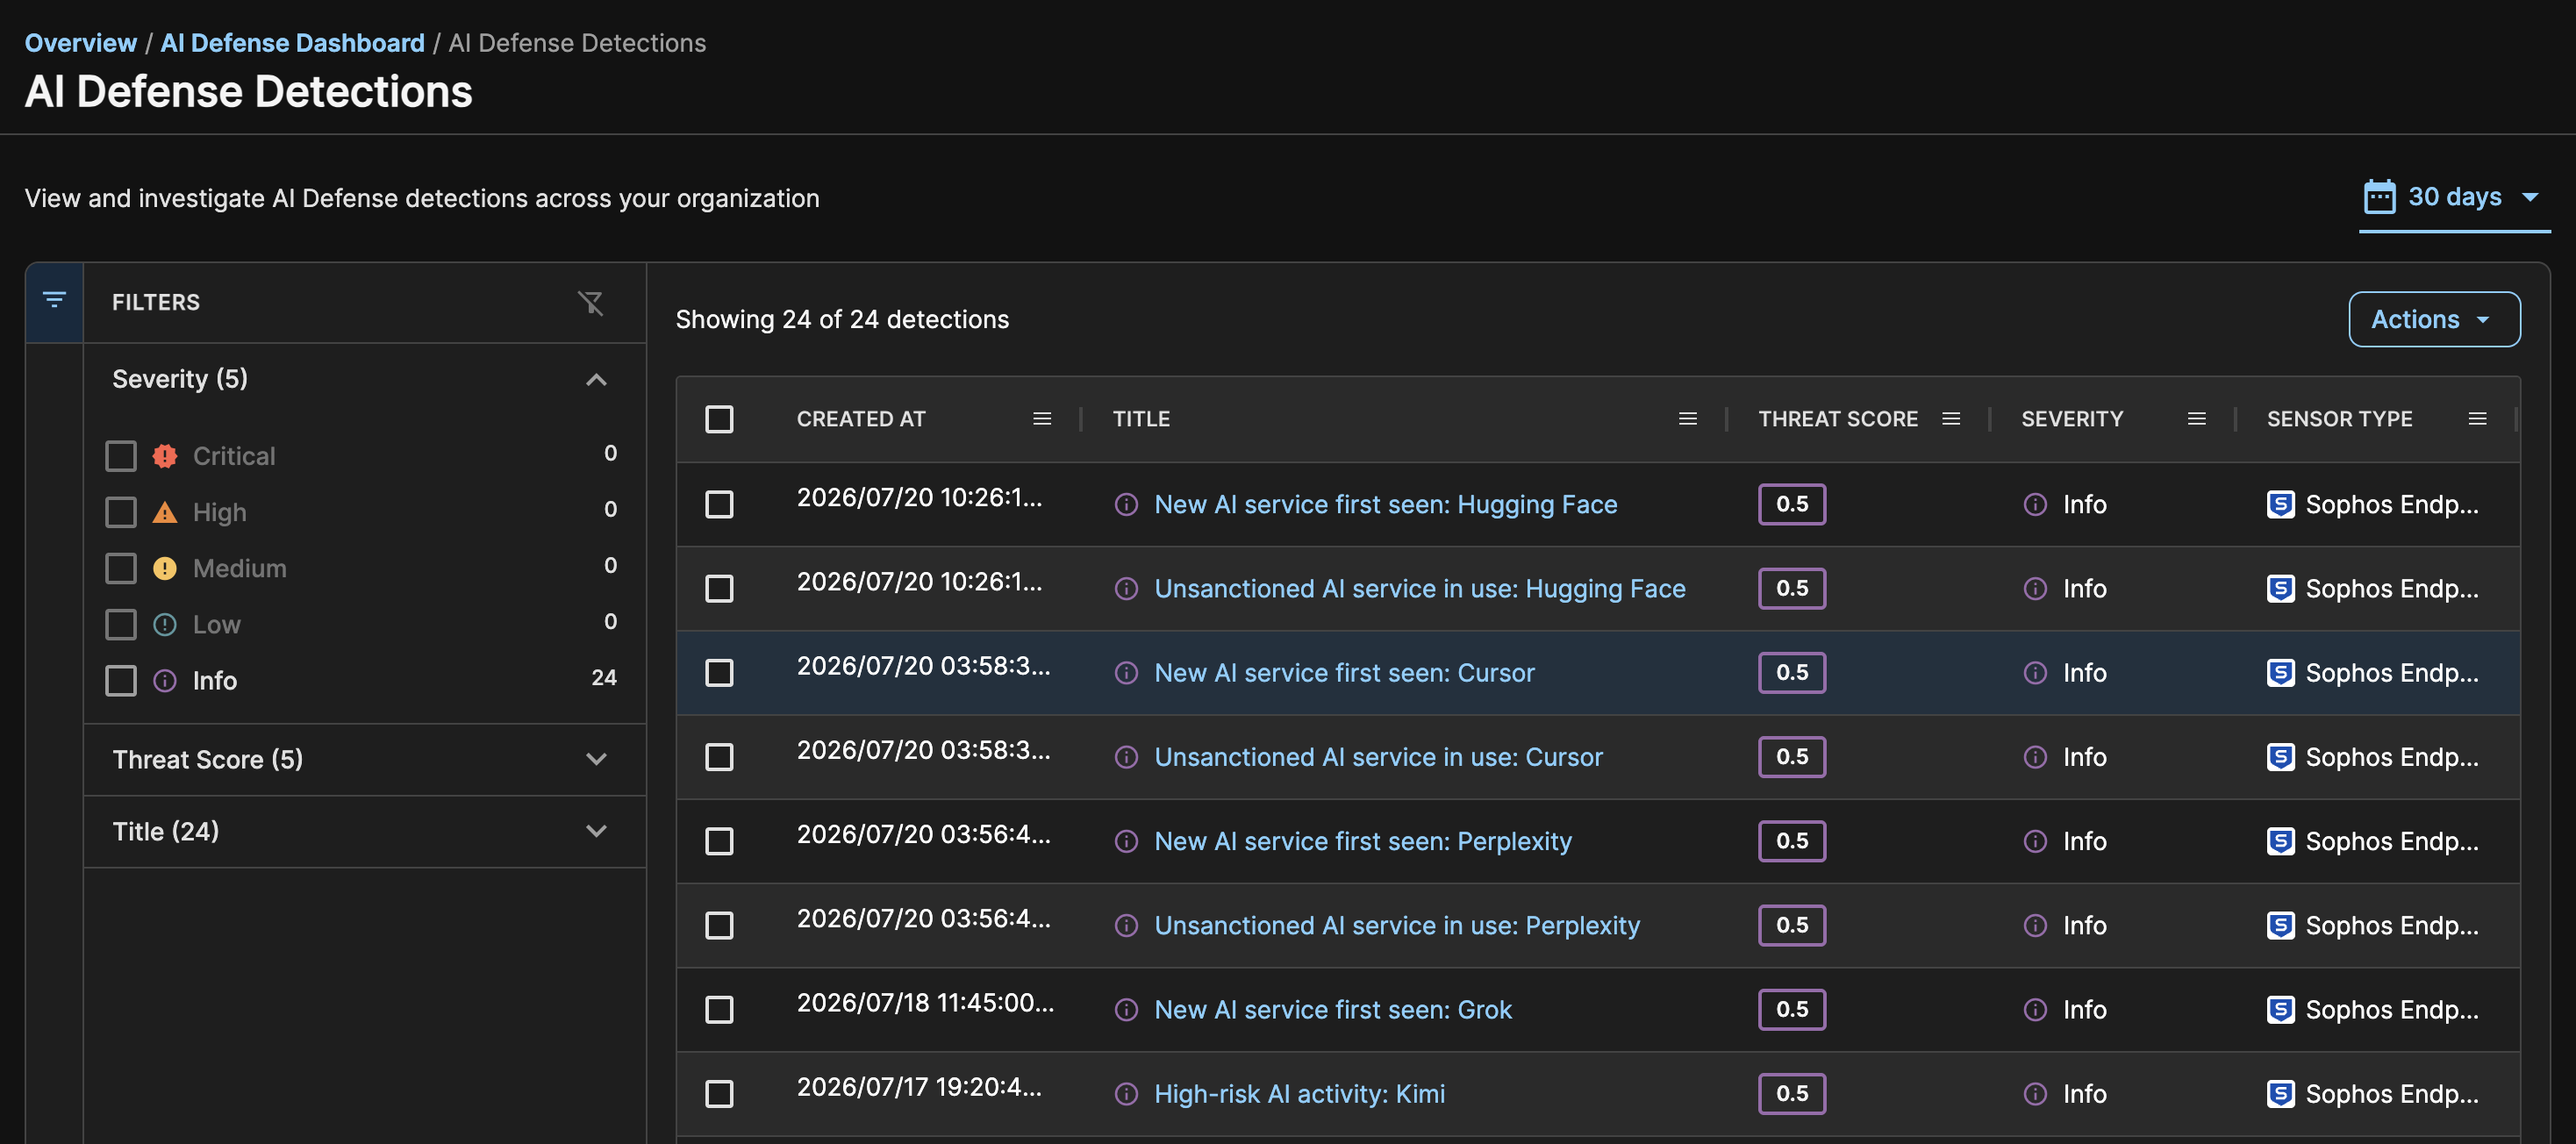Open Unsanctioned AI service in use: Cursor
Image resolution: width=2576 pixels, height=1144 pixels.
tap(1378, 757)
